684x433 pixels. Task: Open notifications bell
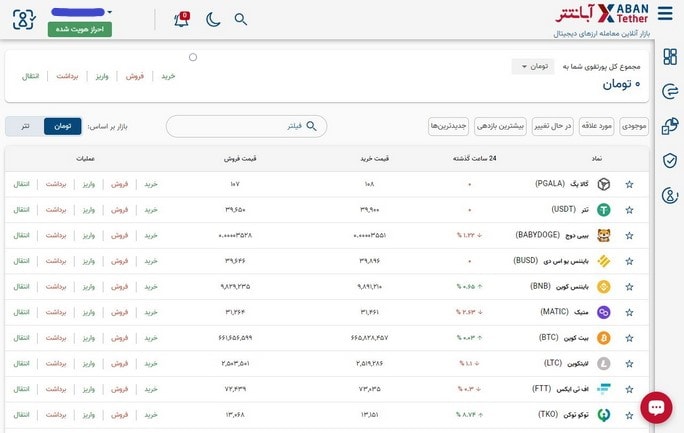(x=181, y=19)
